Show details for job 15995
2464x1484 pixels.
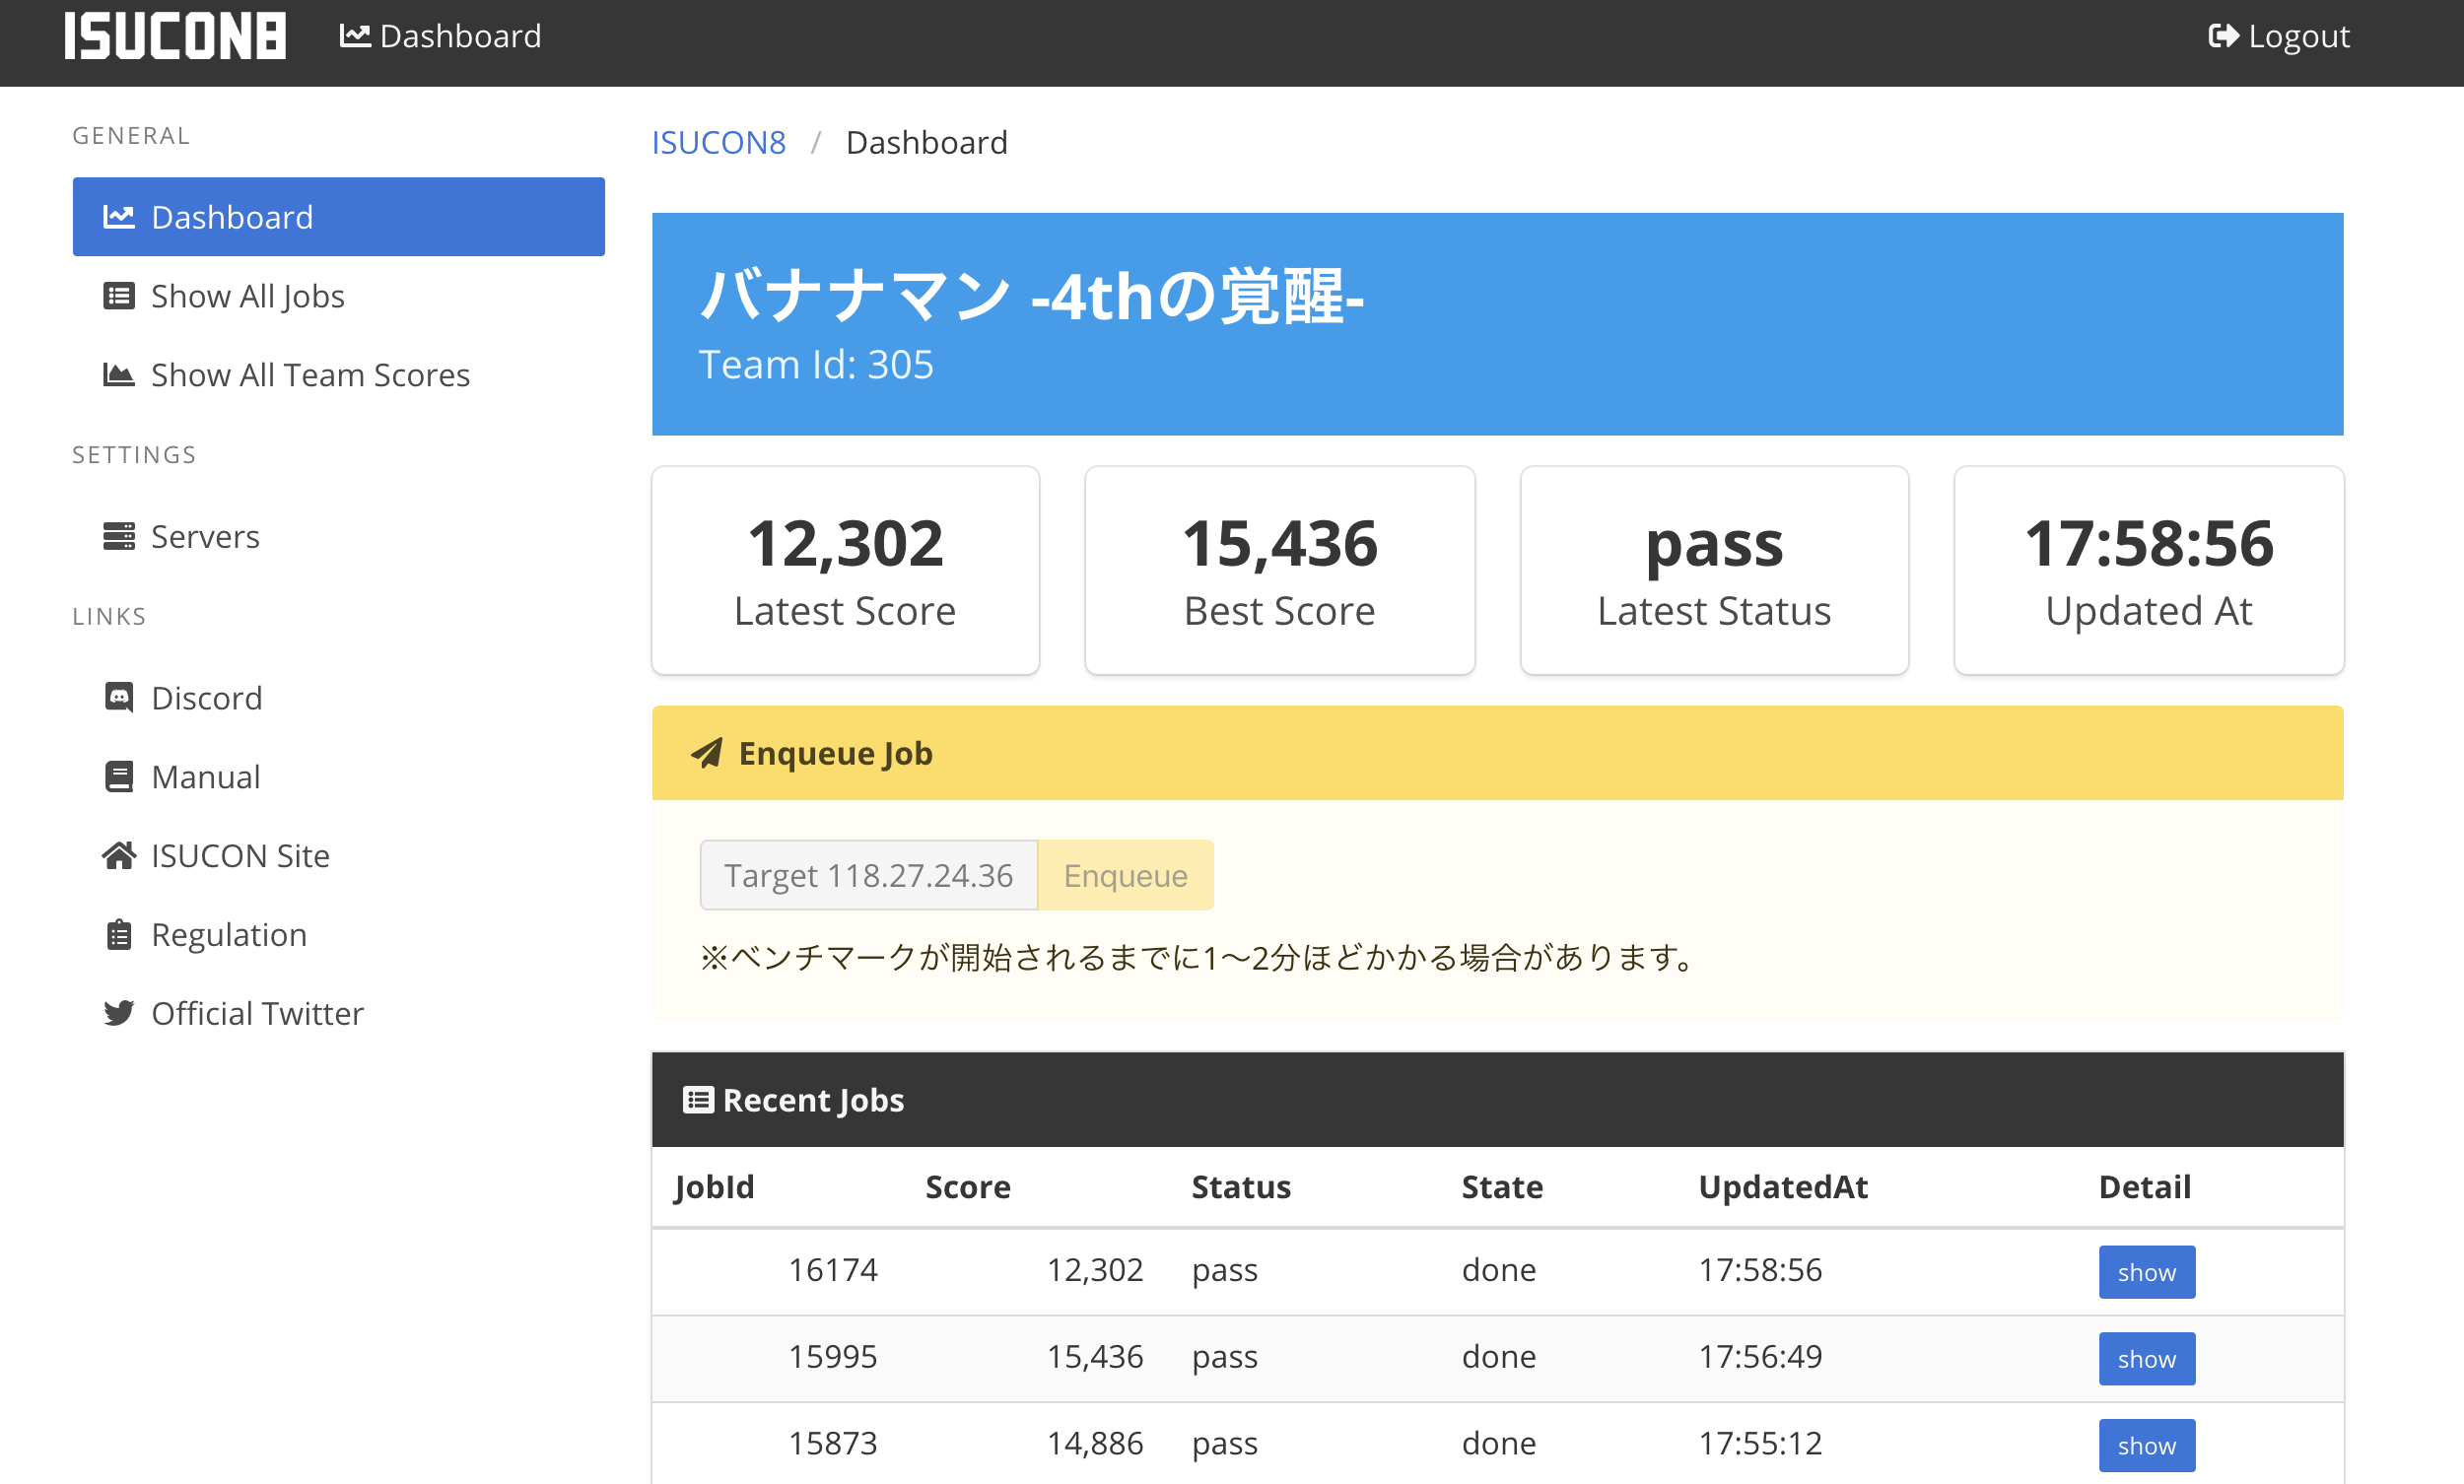click(x=2147, y=1359)
